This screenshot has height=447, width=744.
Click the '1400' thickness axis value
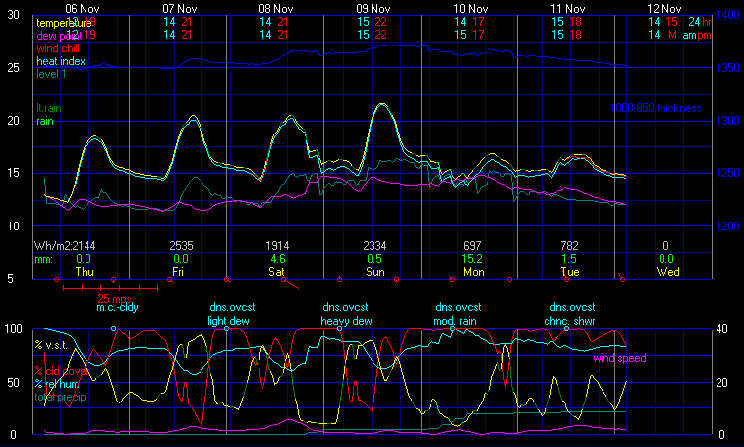(728, 15)
